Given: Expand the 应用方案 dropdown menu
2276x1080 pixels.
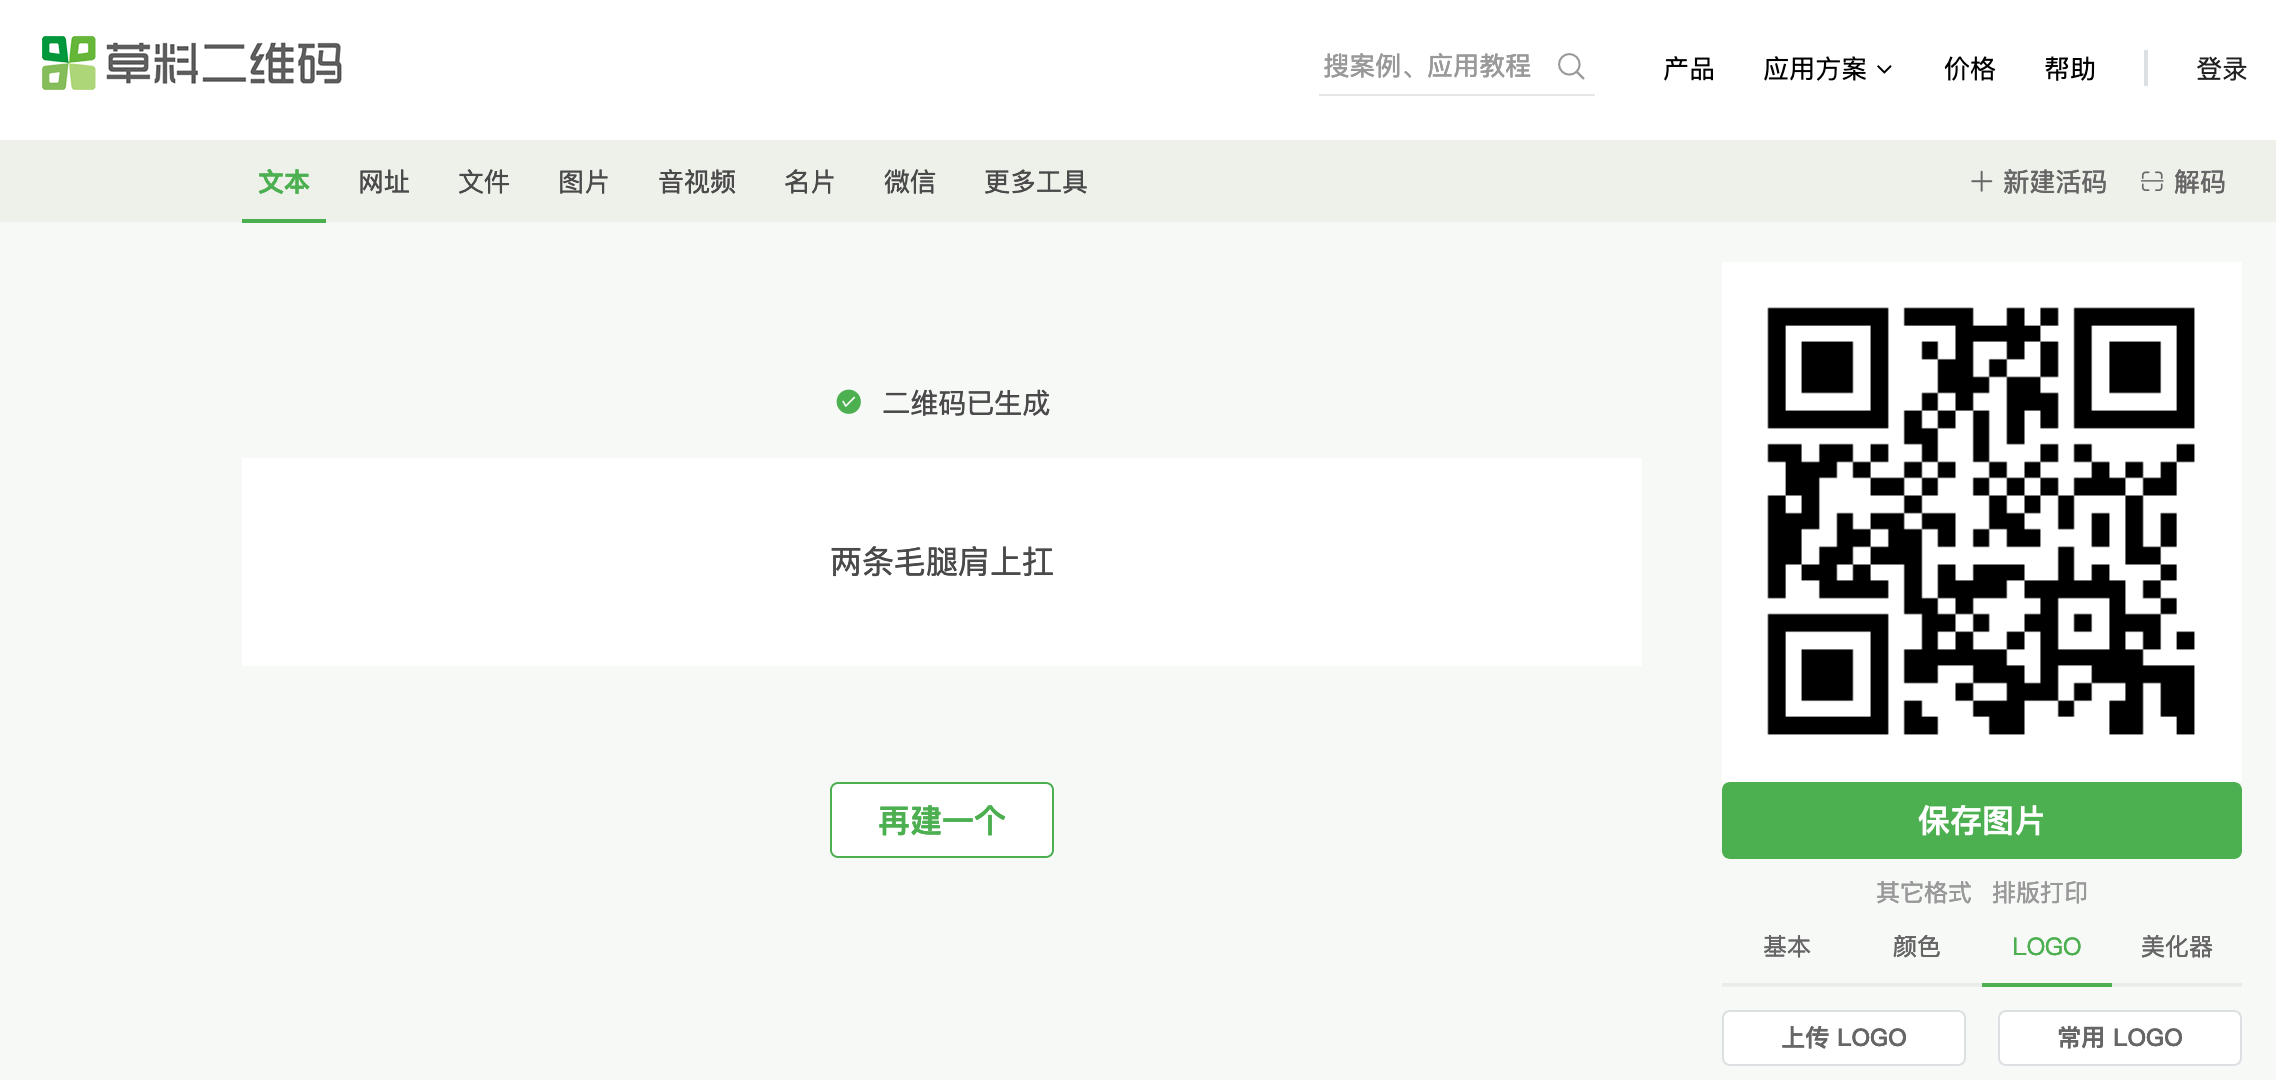Looking at the screenshot, I should click(x=1827, y=69).
